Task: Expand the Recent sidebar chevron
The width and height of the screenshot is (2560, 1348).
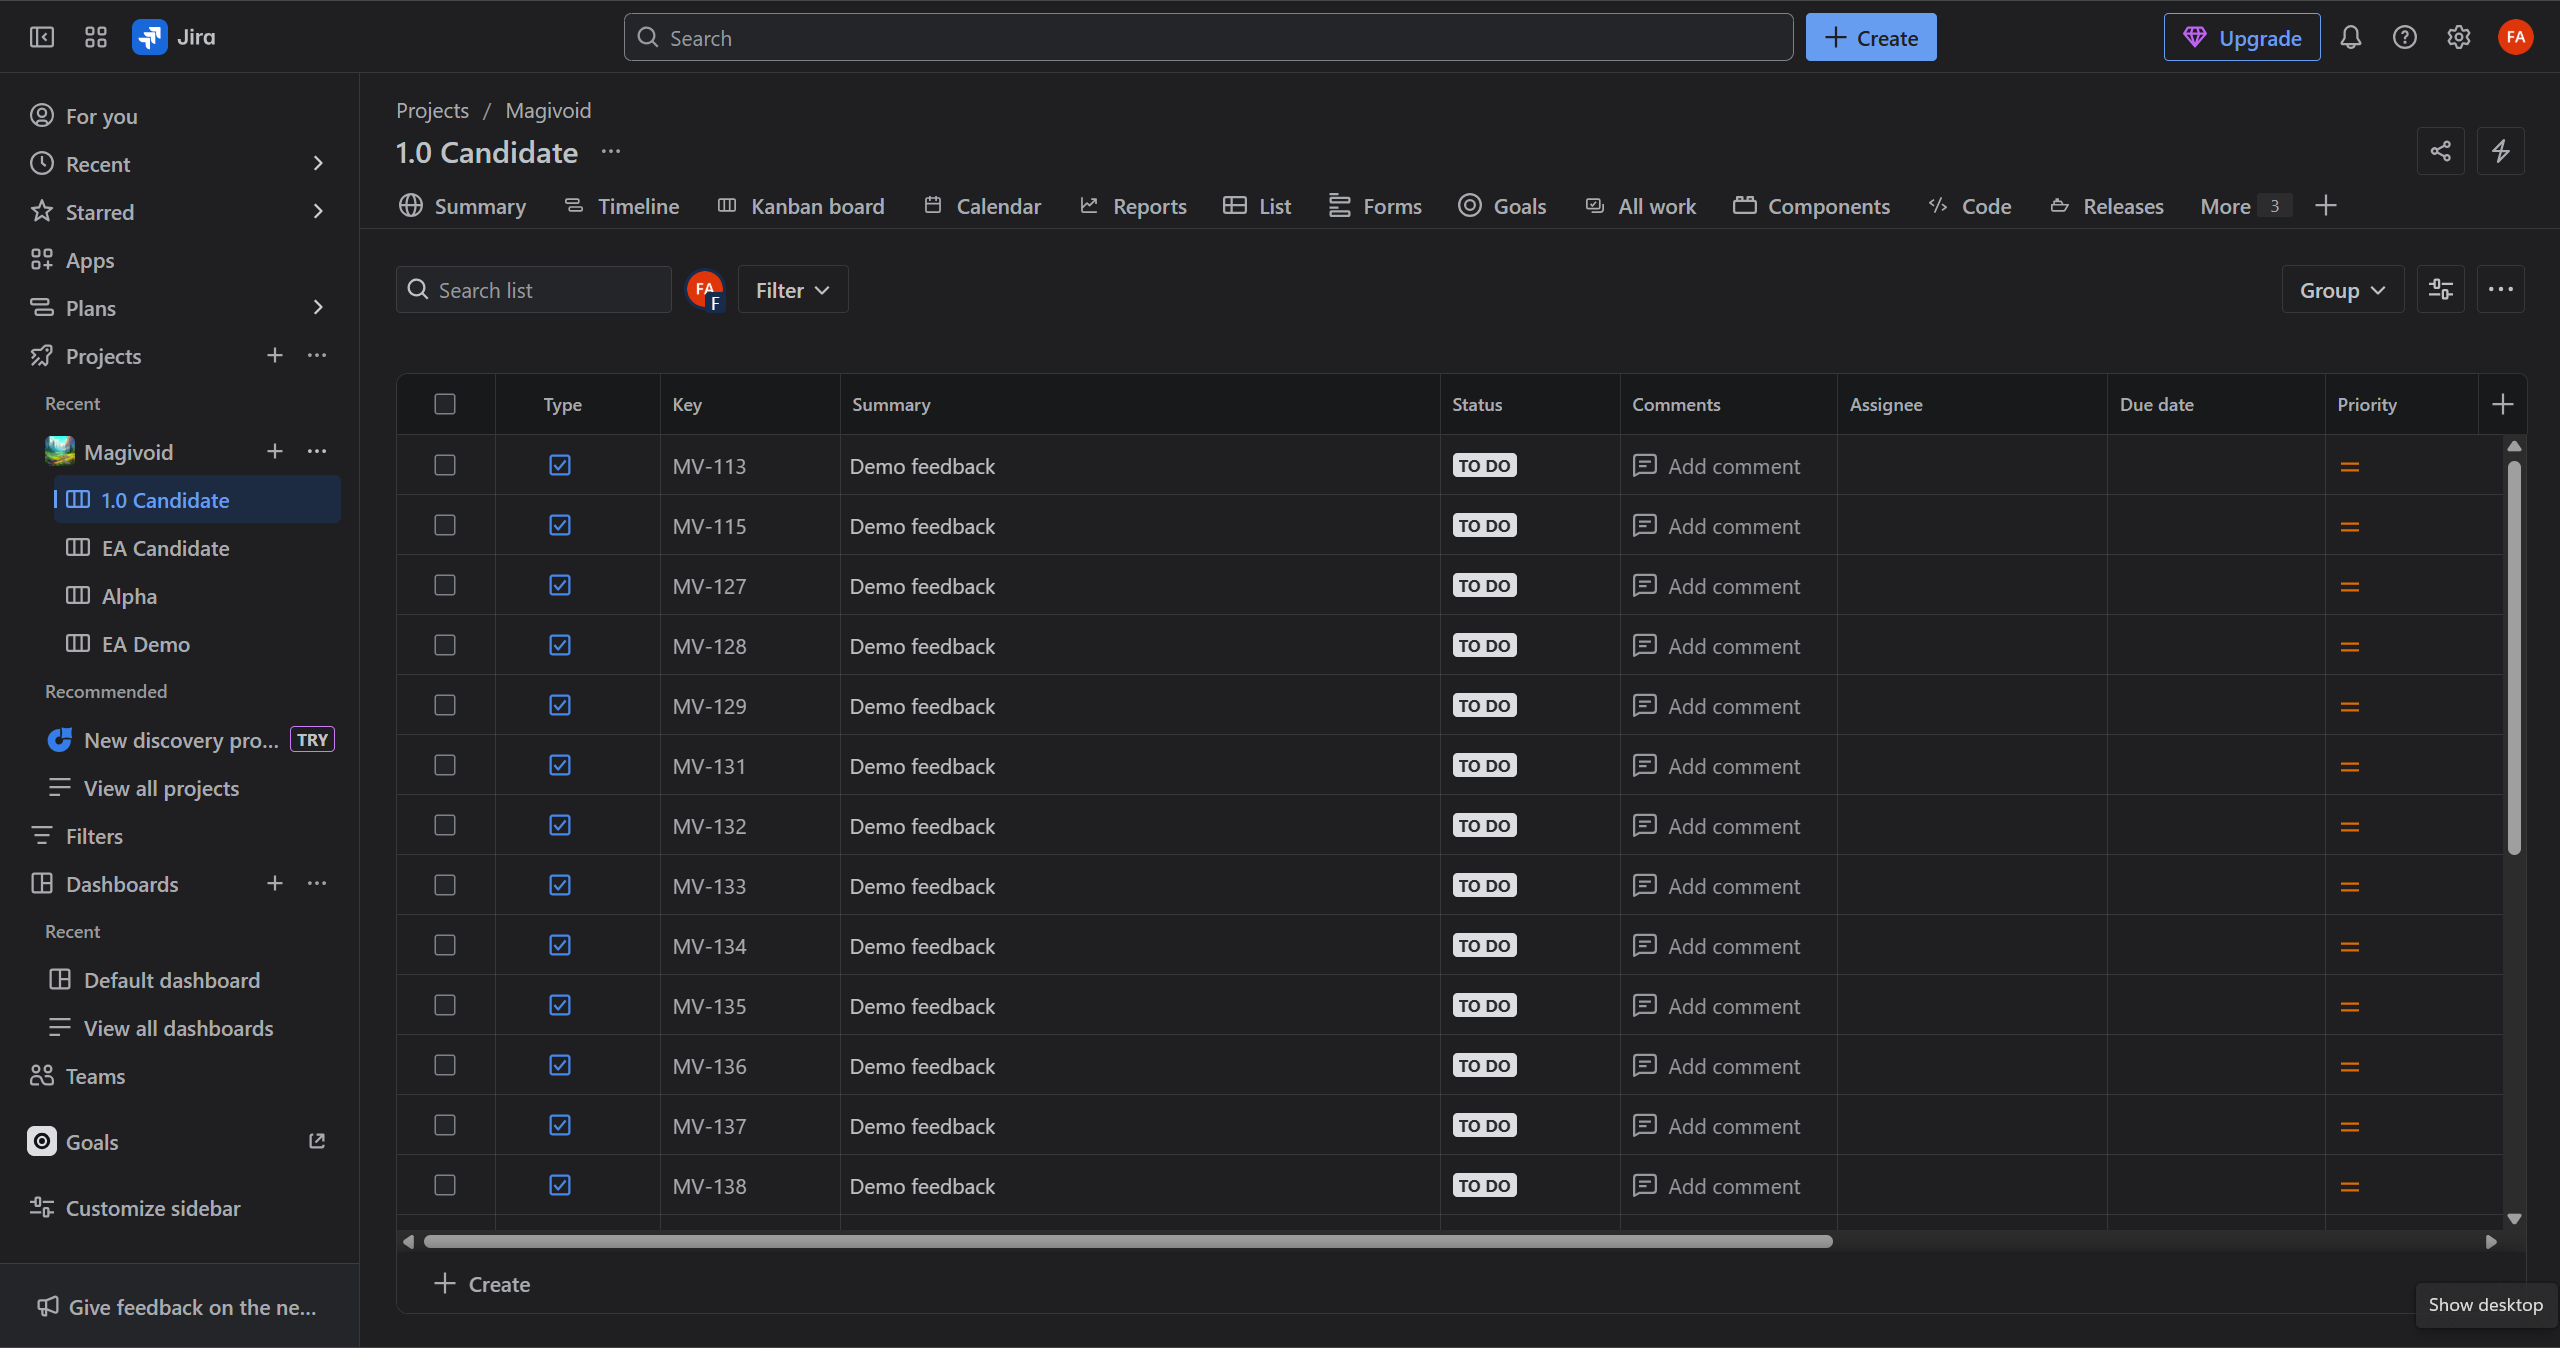Action: point(318,163)
